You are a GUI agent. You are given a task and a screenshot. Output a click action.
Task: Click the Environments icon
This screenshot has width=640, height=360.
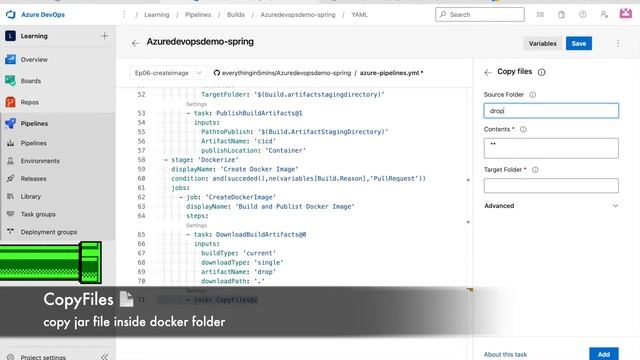pyautogui.click(x=11, y=161)
